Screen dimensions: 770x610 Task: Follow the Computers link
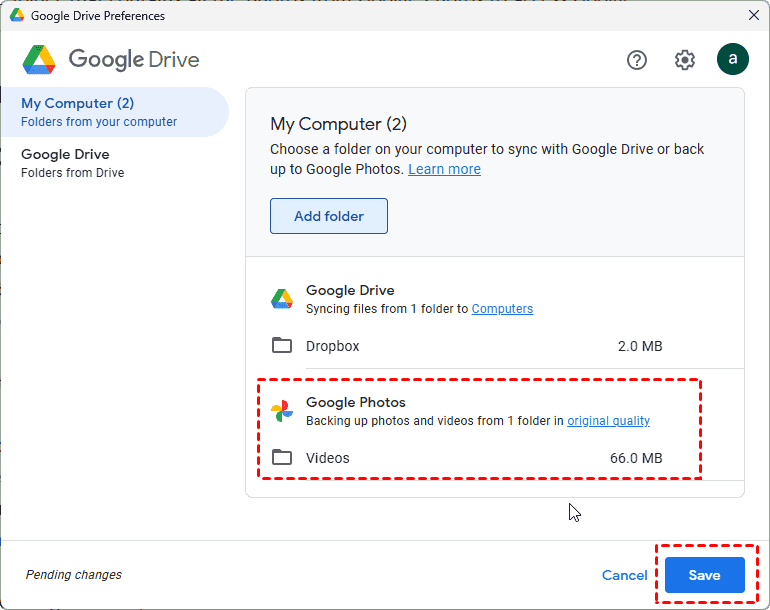[502, 309]
